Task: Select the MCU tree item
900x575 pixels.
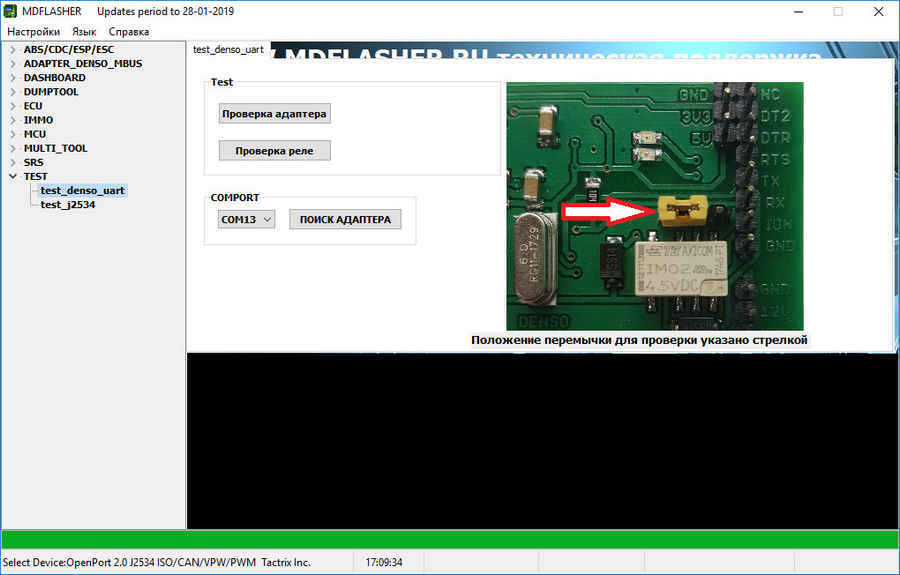Action: pos(34,134)
